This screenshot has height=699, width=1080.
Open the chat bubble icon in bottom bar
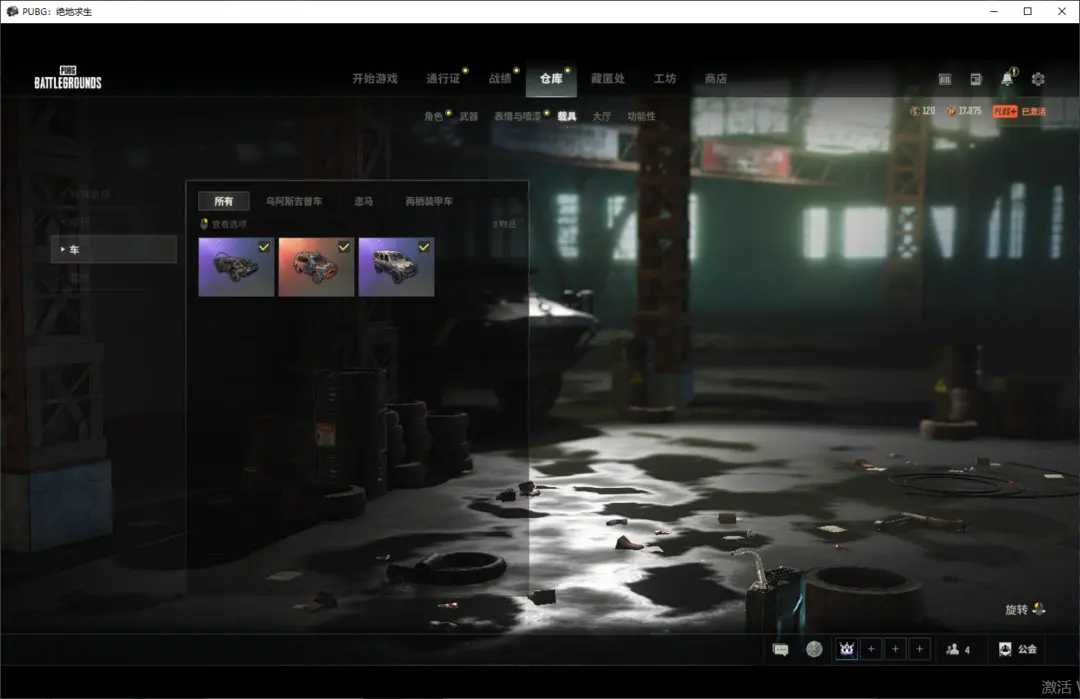[x=781, y=649]
